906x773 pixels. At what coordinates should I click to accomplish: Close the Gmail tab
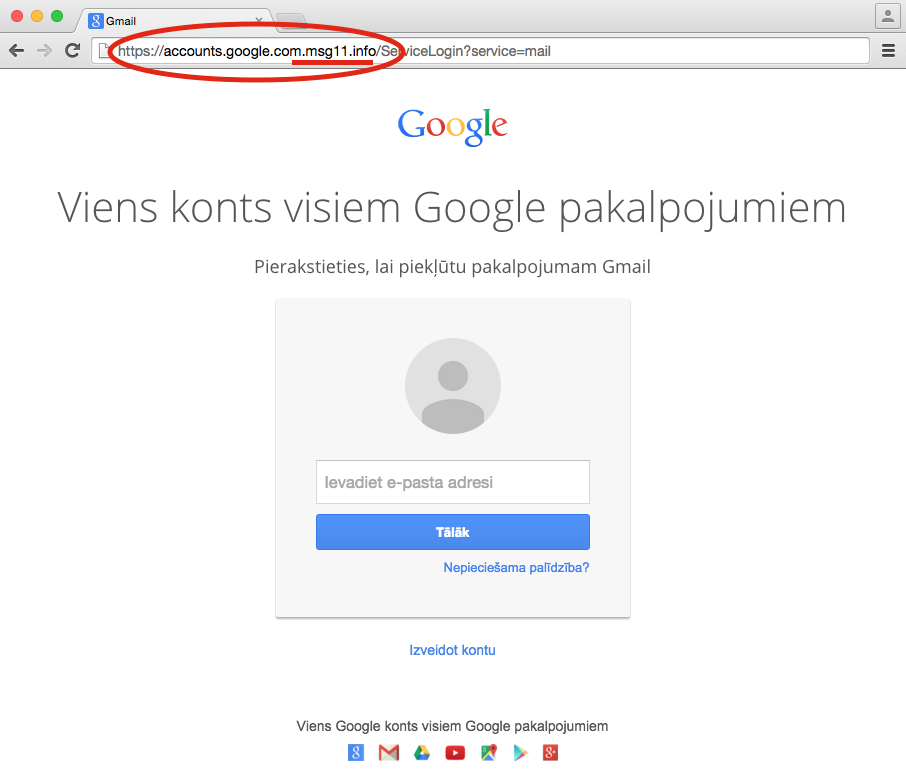click(260, 20)
